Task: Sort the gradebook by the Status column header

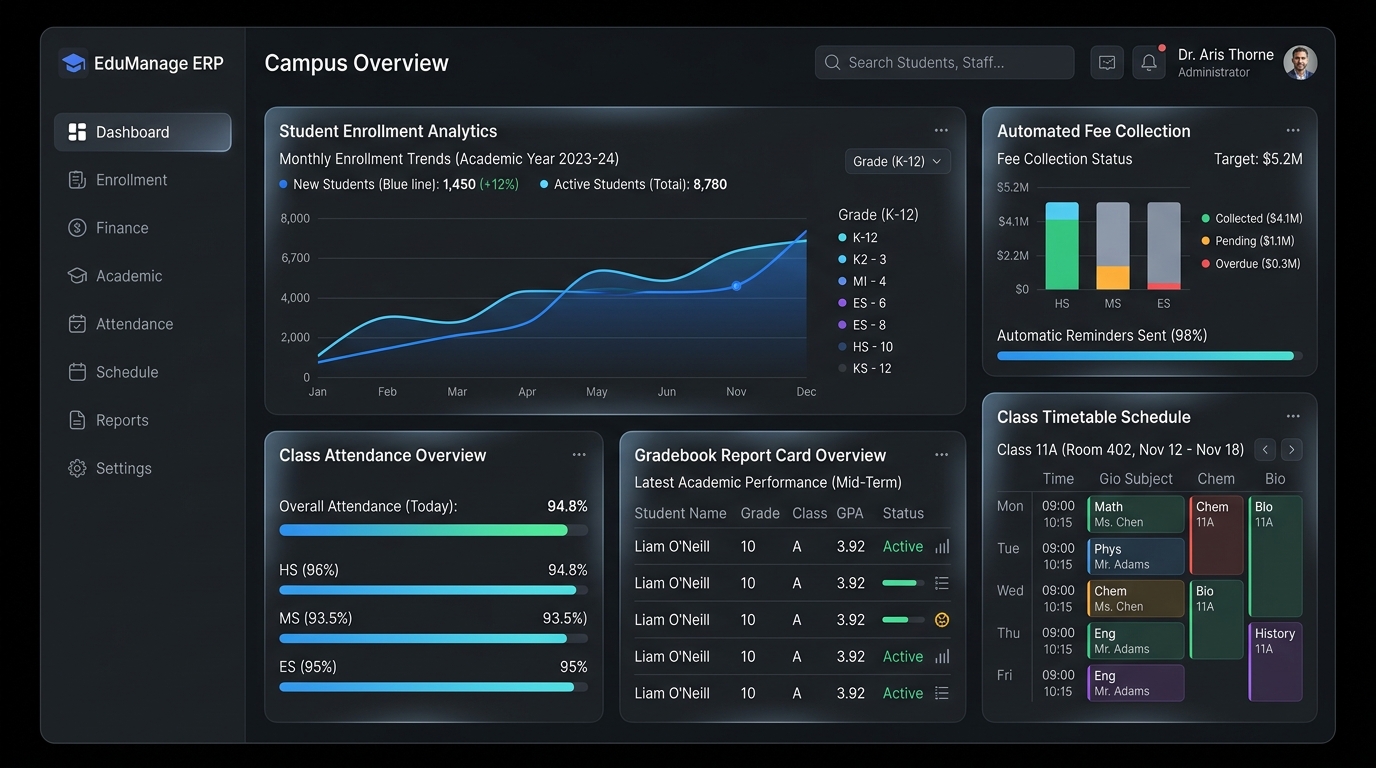Action: (x=903, y=513)
